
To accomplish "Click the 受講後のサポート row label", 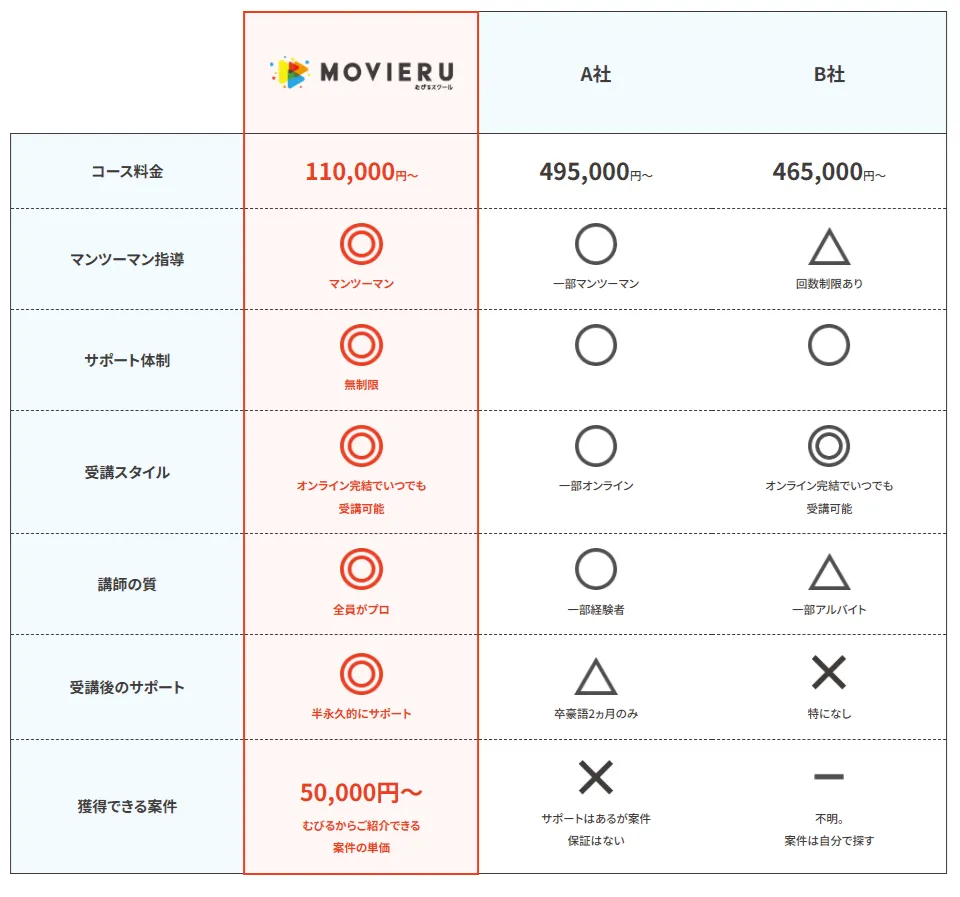I will click(x=127, y=687).
